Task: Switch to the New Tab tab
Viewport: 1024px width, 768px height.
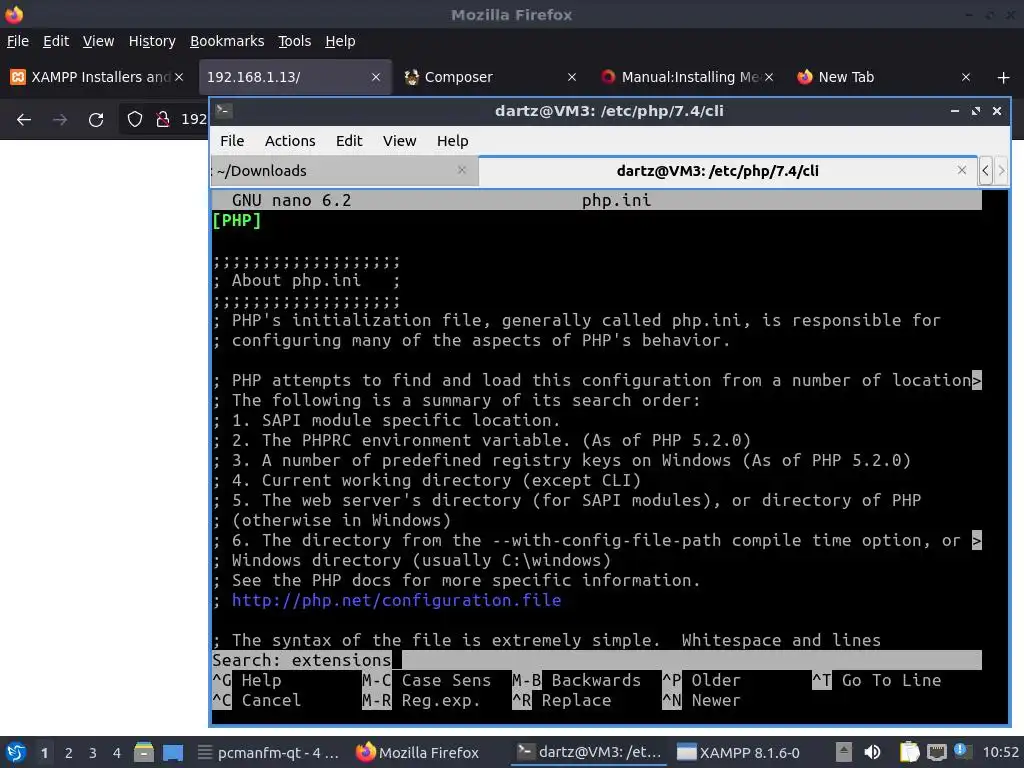Action: pos(884,77)
